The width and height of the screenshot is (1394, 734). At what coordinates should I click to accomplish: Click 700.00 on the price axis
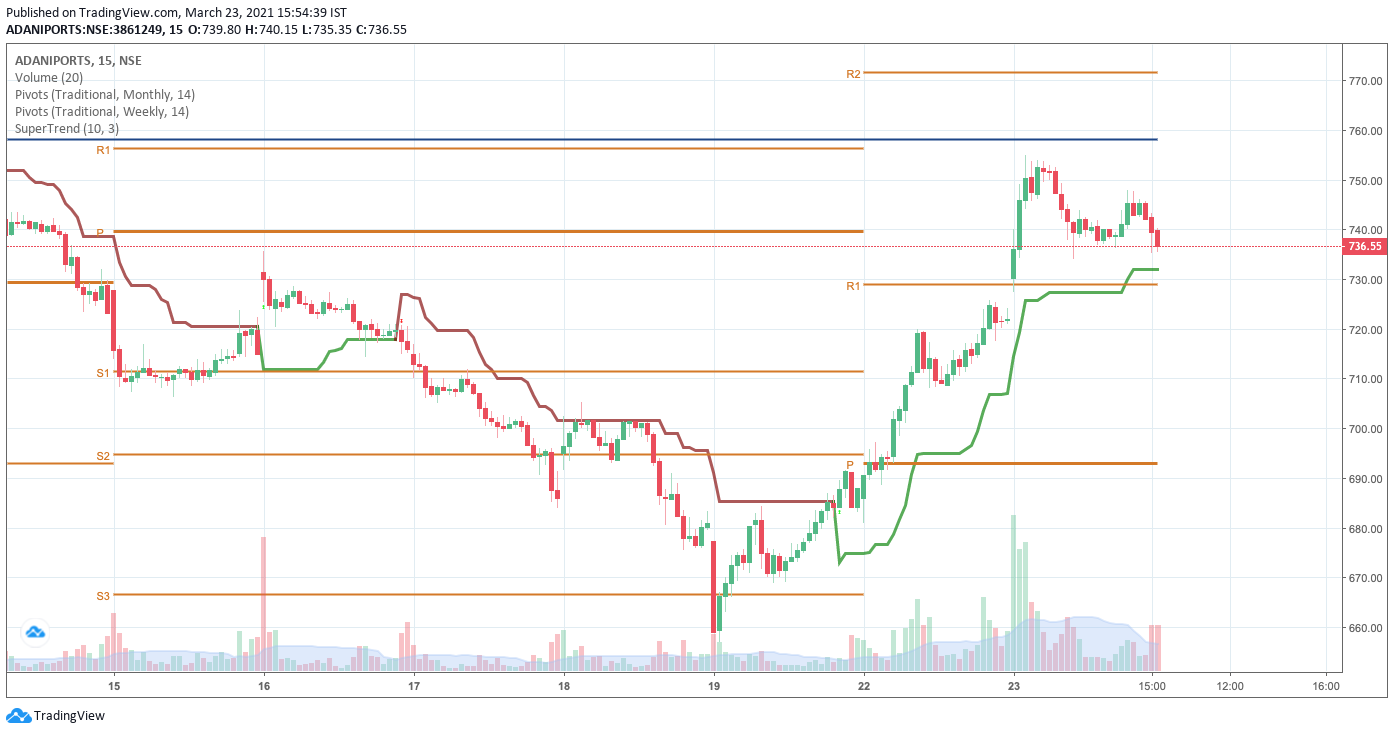1365,429
